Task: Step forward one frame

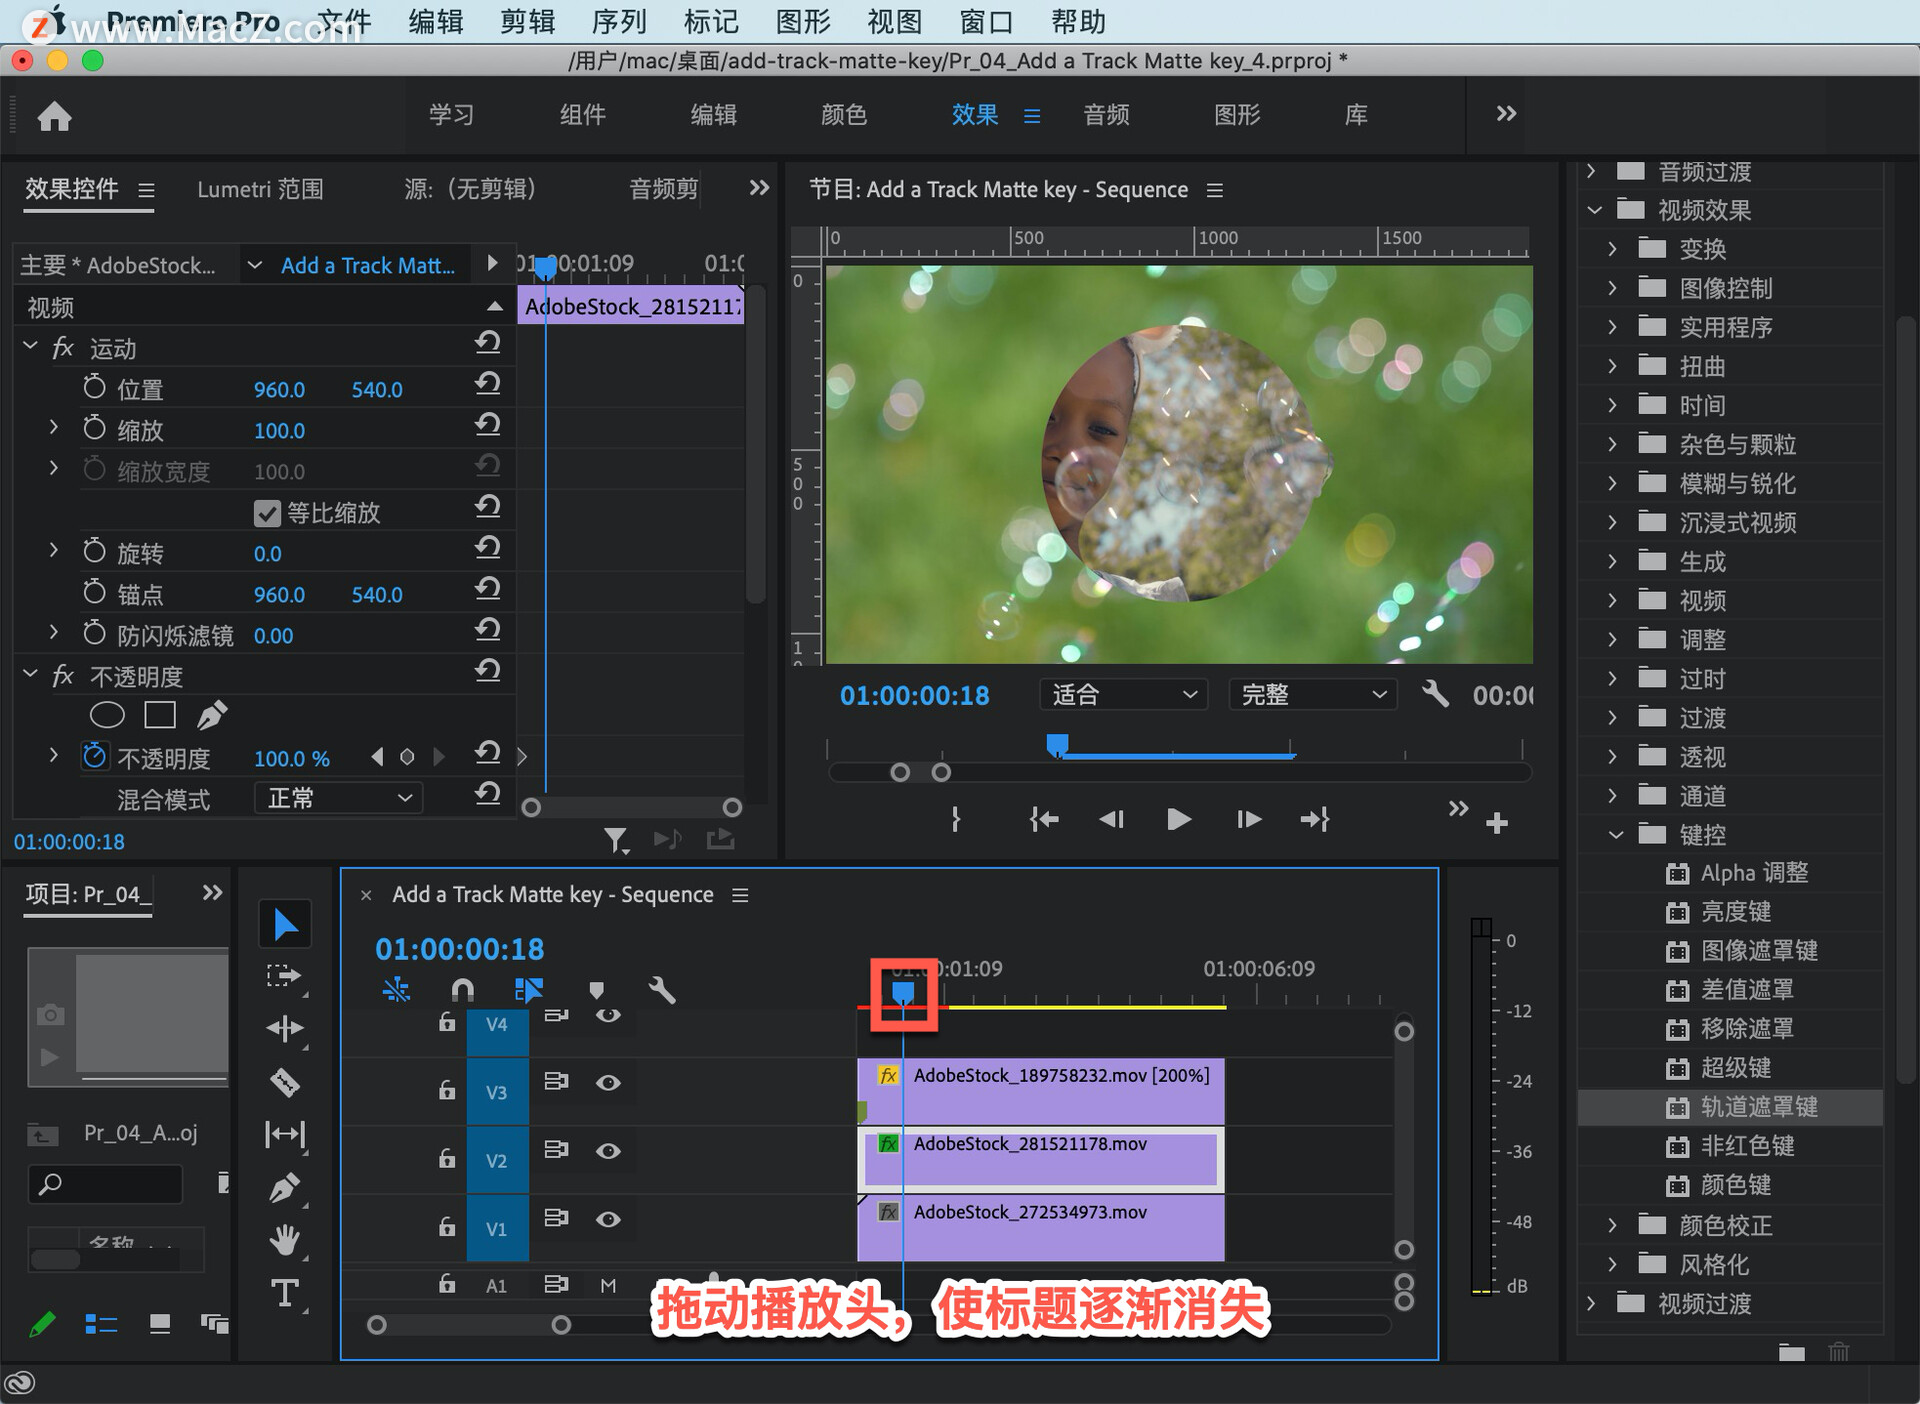Action: coord(1248,819)
